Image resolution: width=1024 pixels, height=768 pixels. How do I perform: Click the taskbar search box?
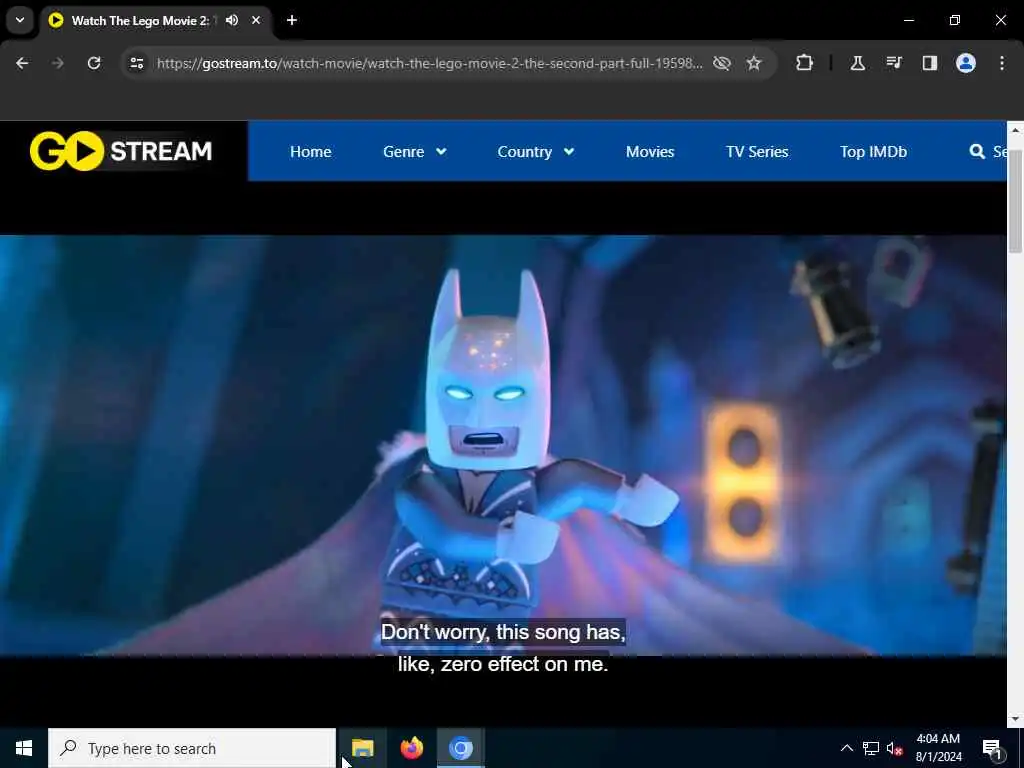click(192, 748)
